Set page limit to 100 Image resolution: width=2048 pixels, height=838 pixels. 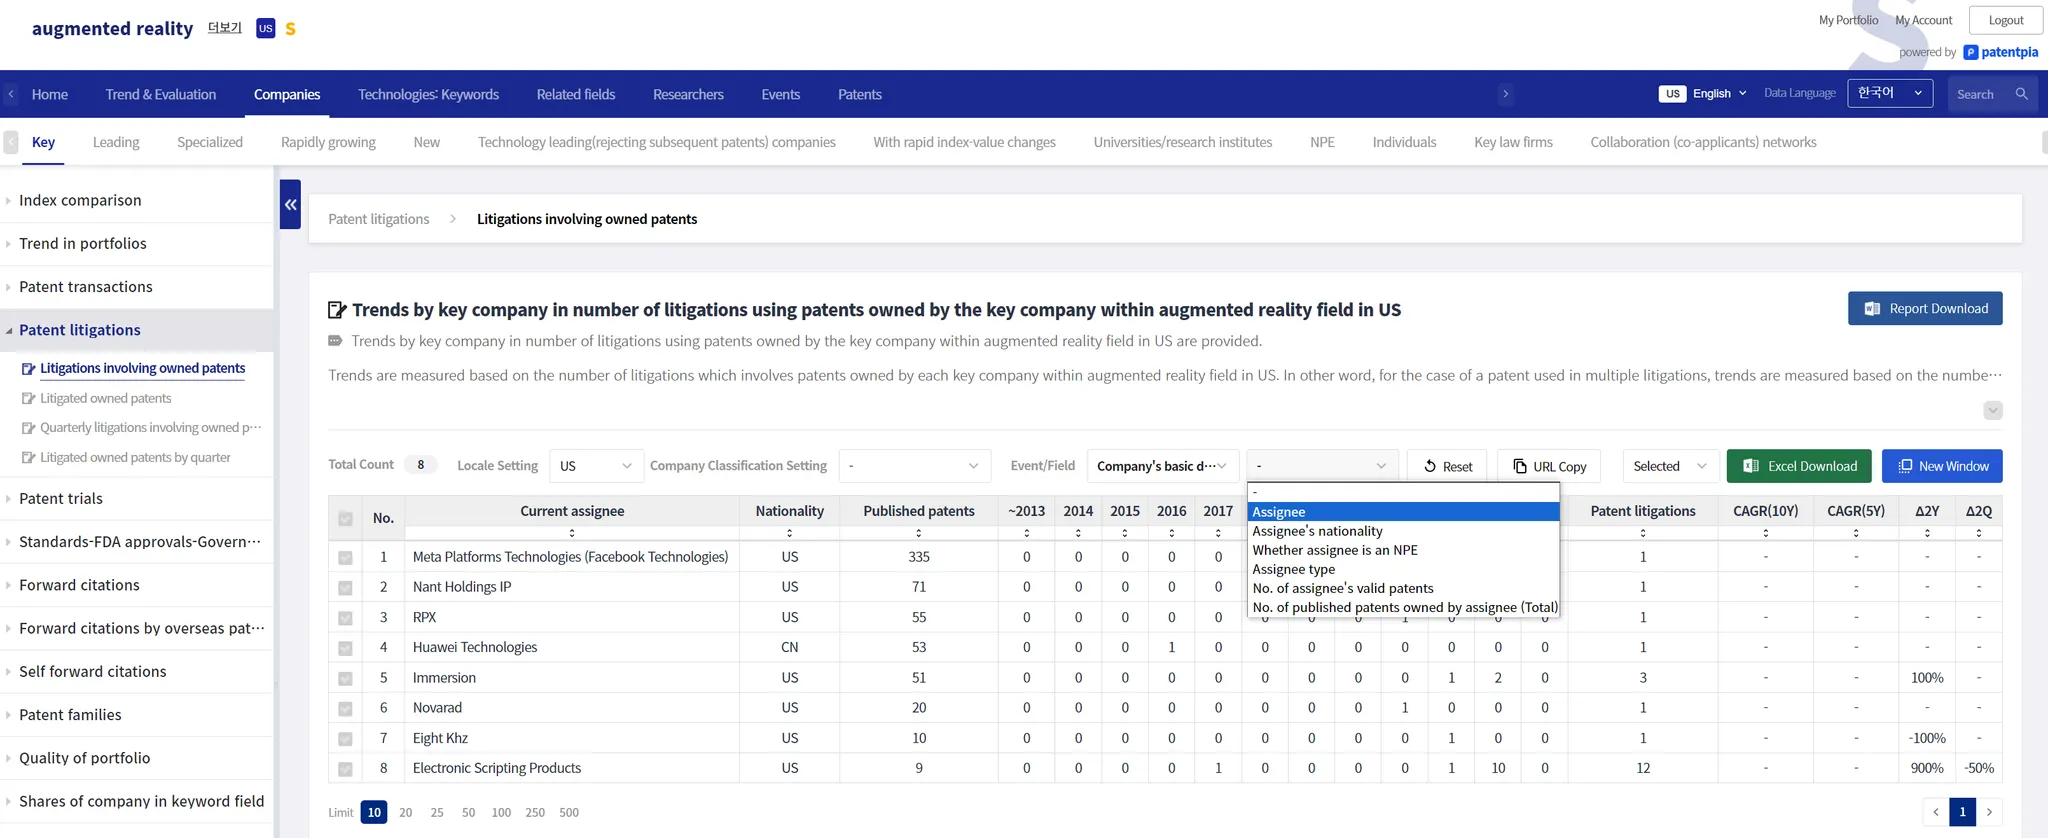pyautogui.click(x=501, y=812)
